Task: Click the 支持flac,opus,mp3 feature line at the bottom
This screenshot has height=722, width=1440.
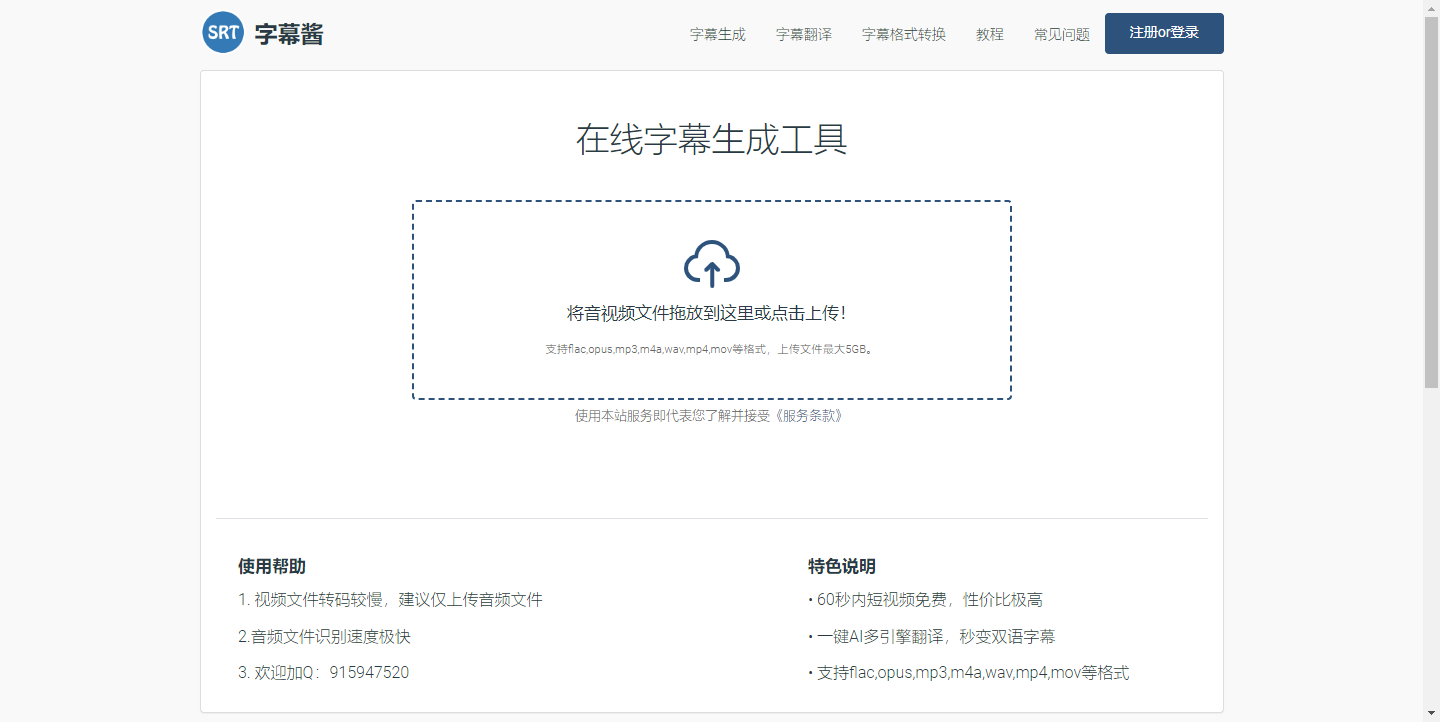Action: [968, 672]
